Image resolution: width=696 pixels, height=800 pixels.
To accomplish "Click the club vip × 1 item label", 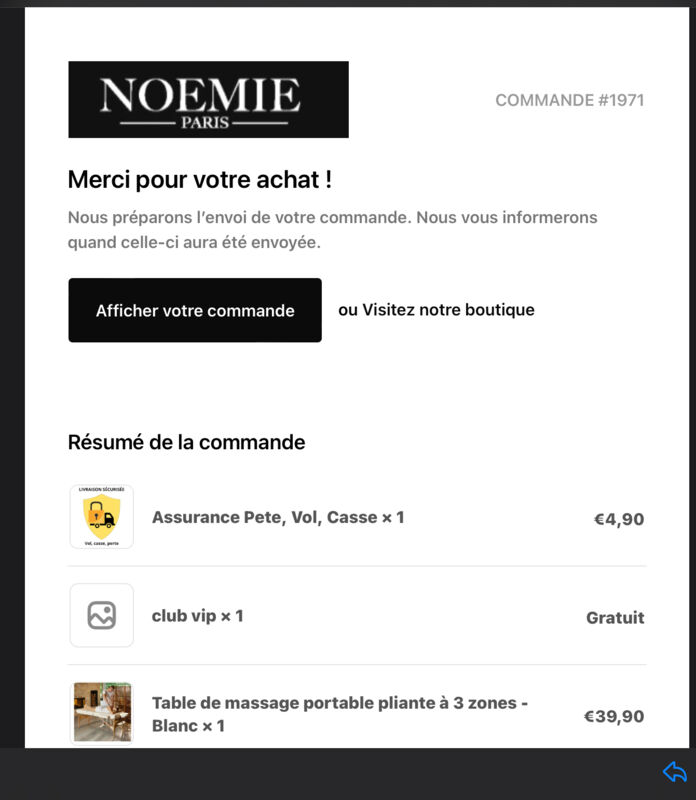I will click(197, 616).
